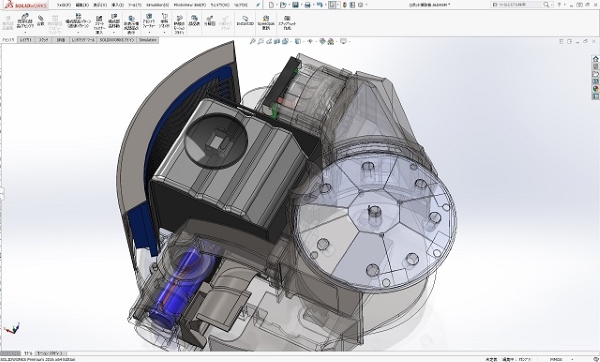
Task: Click the Zoom to Fit magnifier icon
Action: (x=253, y=41)
